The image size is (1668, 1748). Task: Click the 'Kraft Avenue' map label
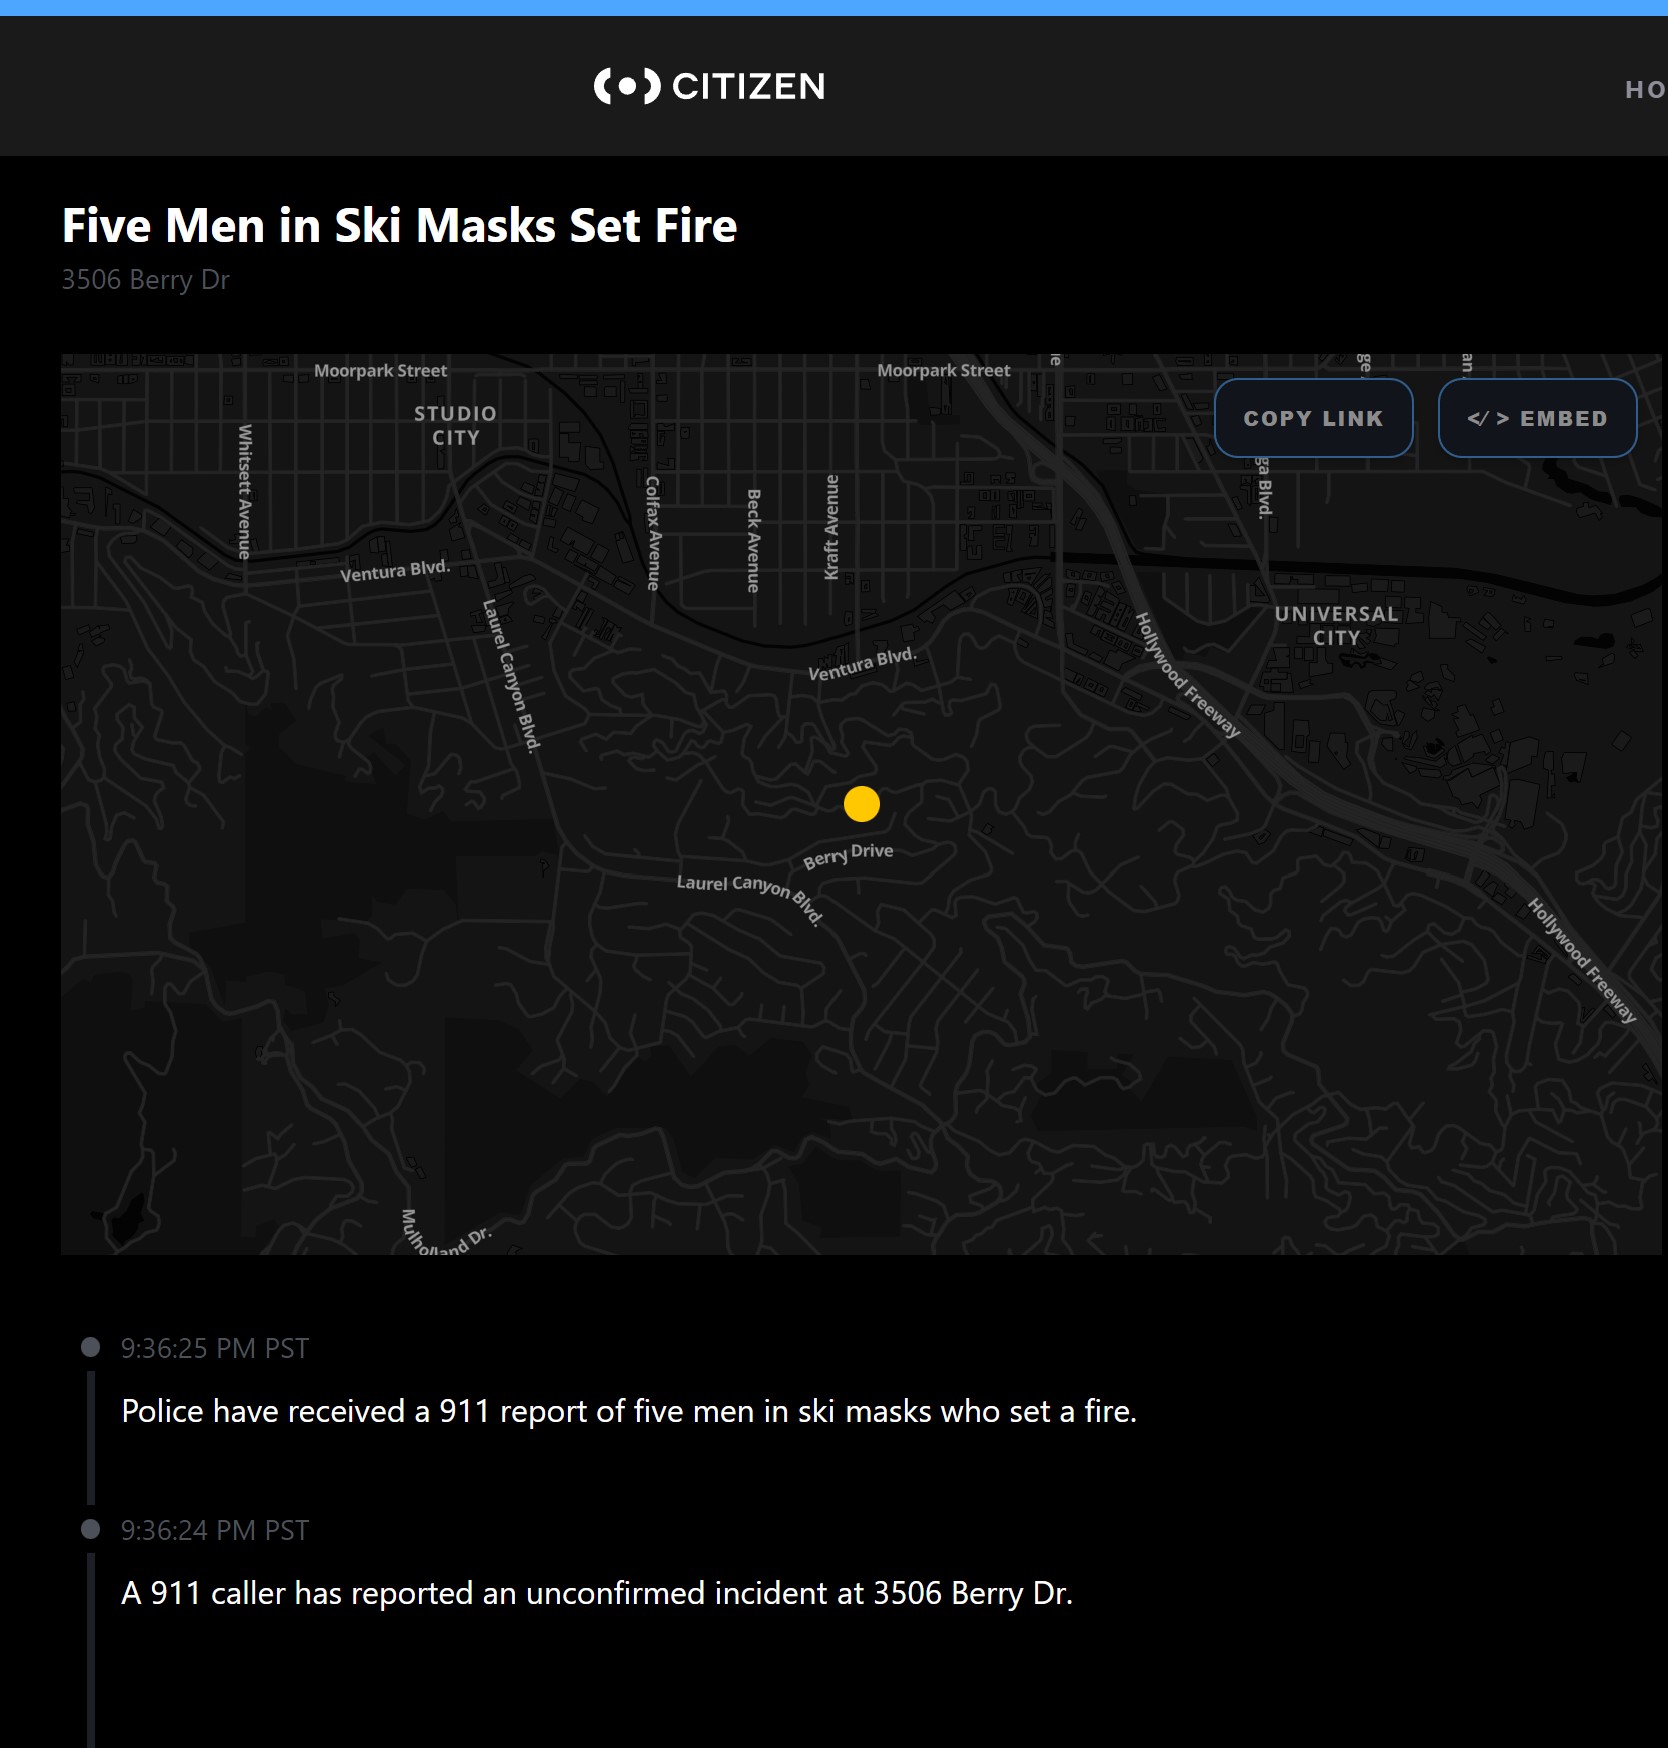click(x=831, y=527)
